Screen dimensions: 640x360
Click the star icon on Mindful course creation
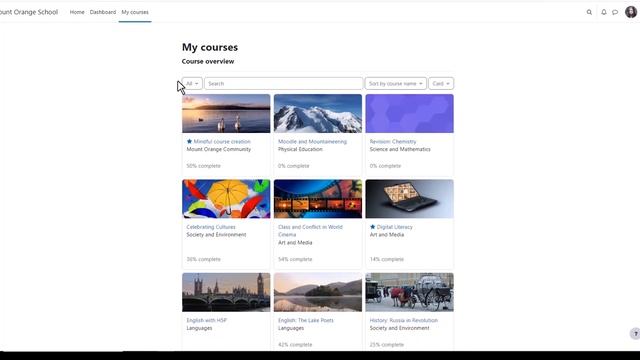189,141
